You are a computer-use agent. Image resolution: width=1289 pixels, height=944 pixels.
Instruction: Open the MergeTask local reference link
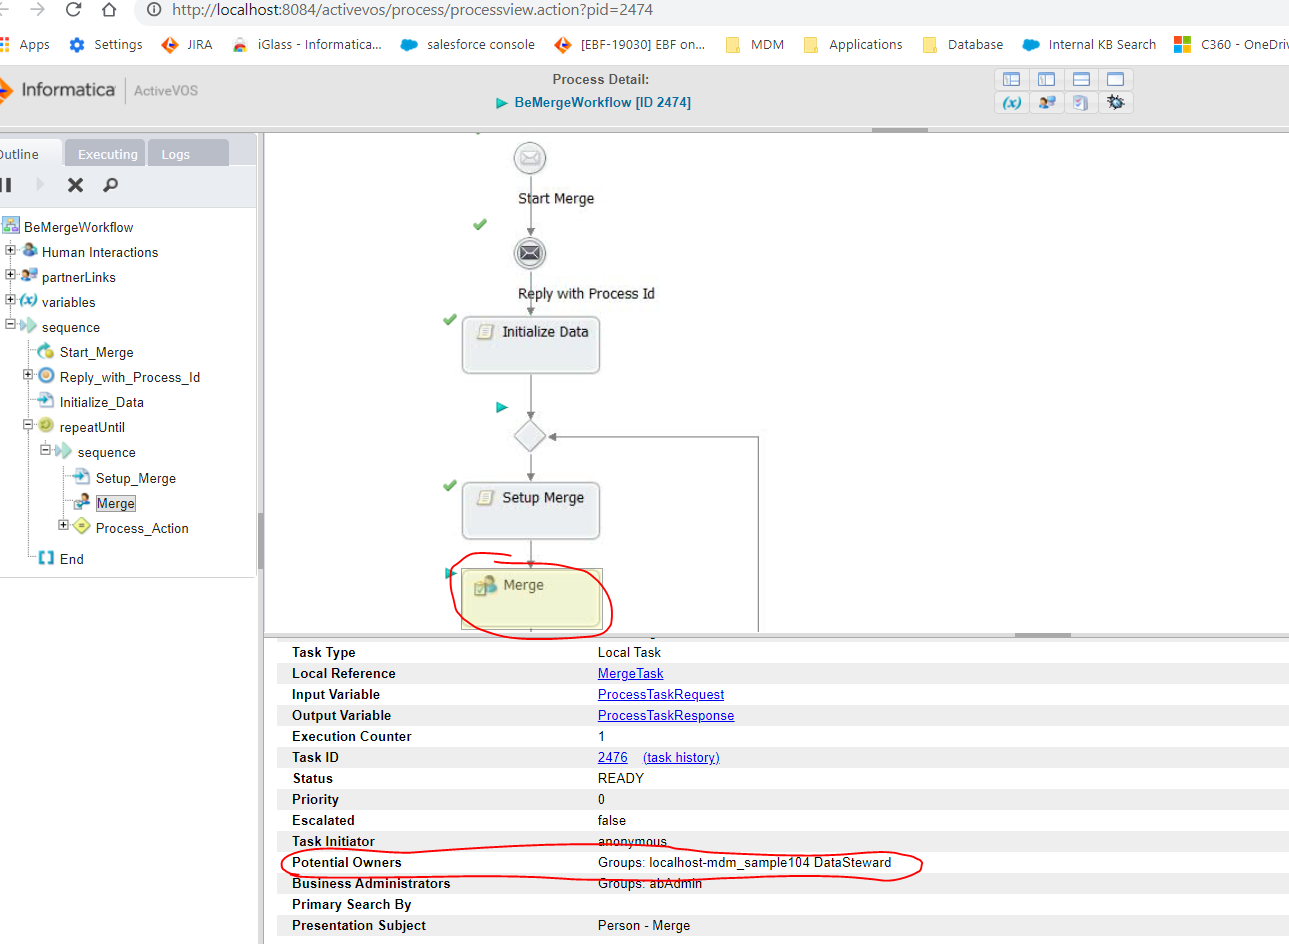click(x=630, y=674)
